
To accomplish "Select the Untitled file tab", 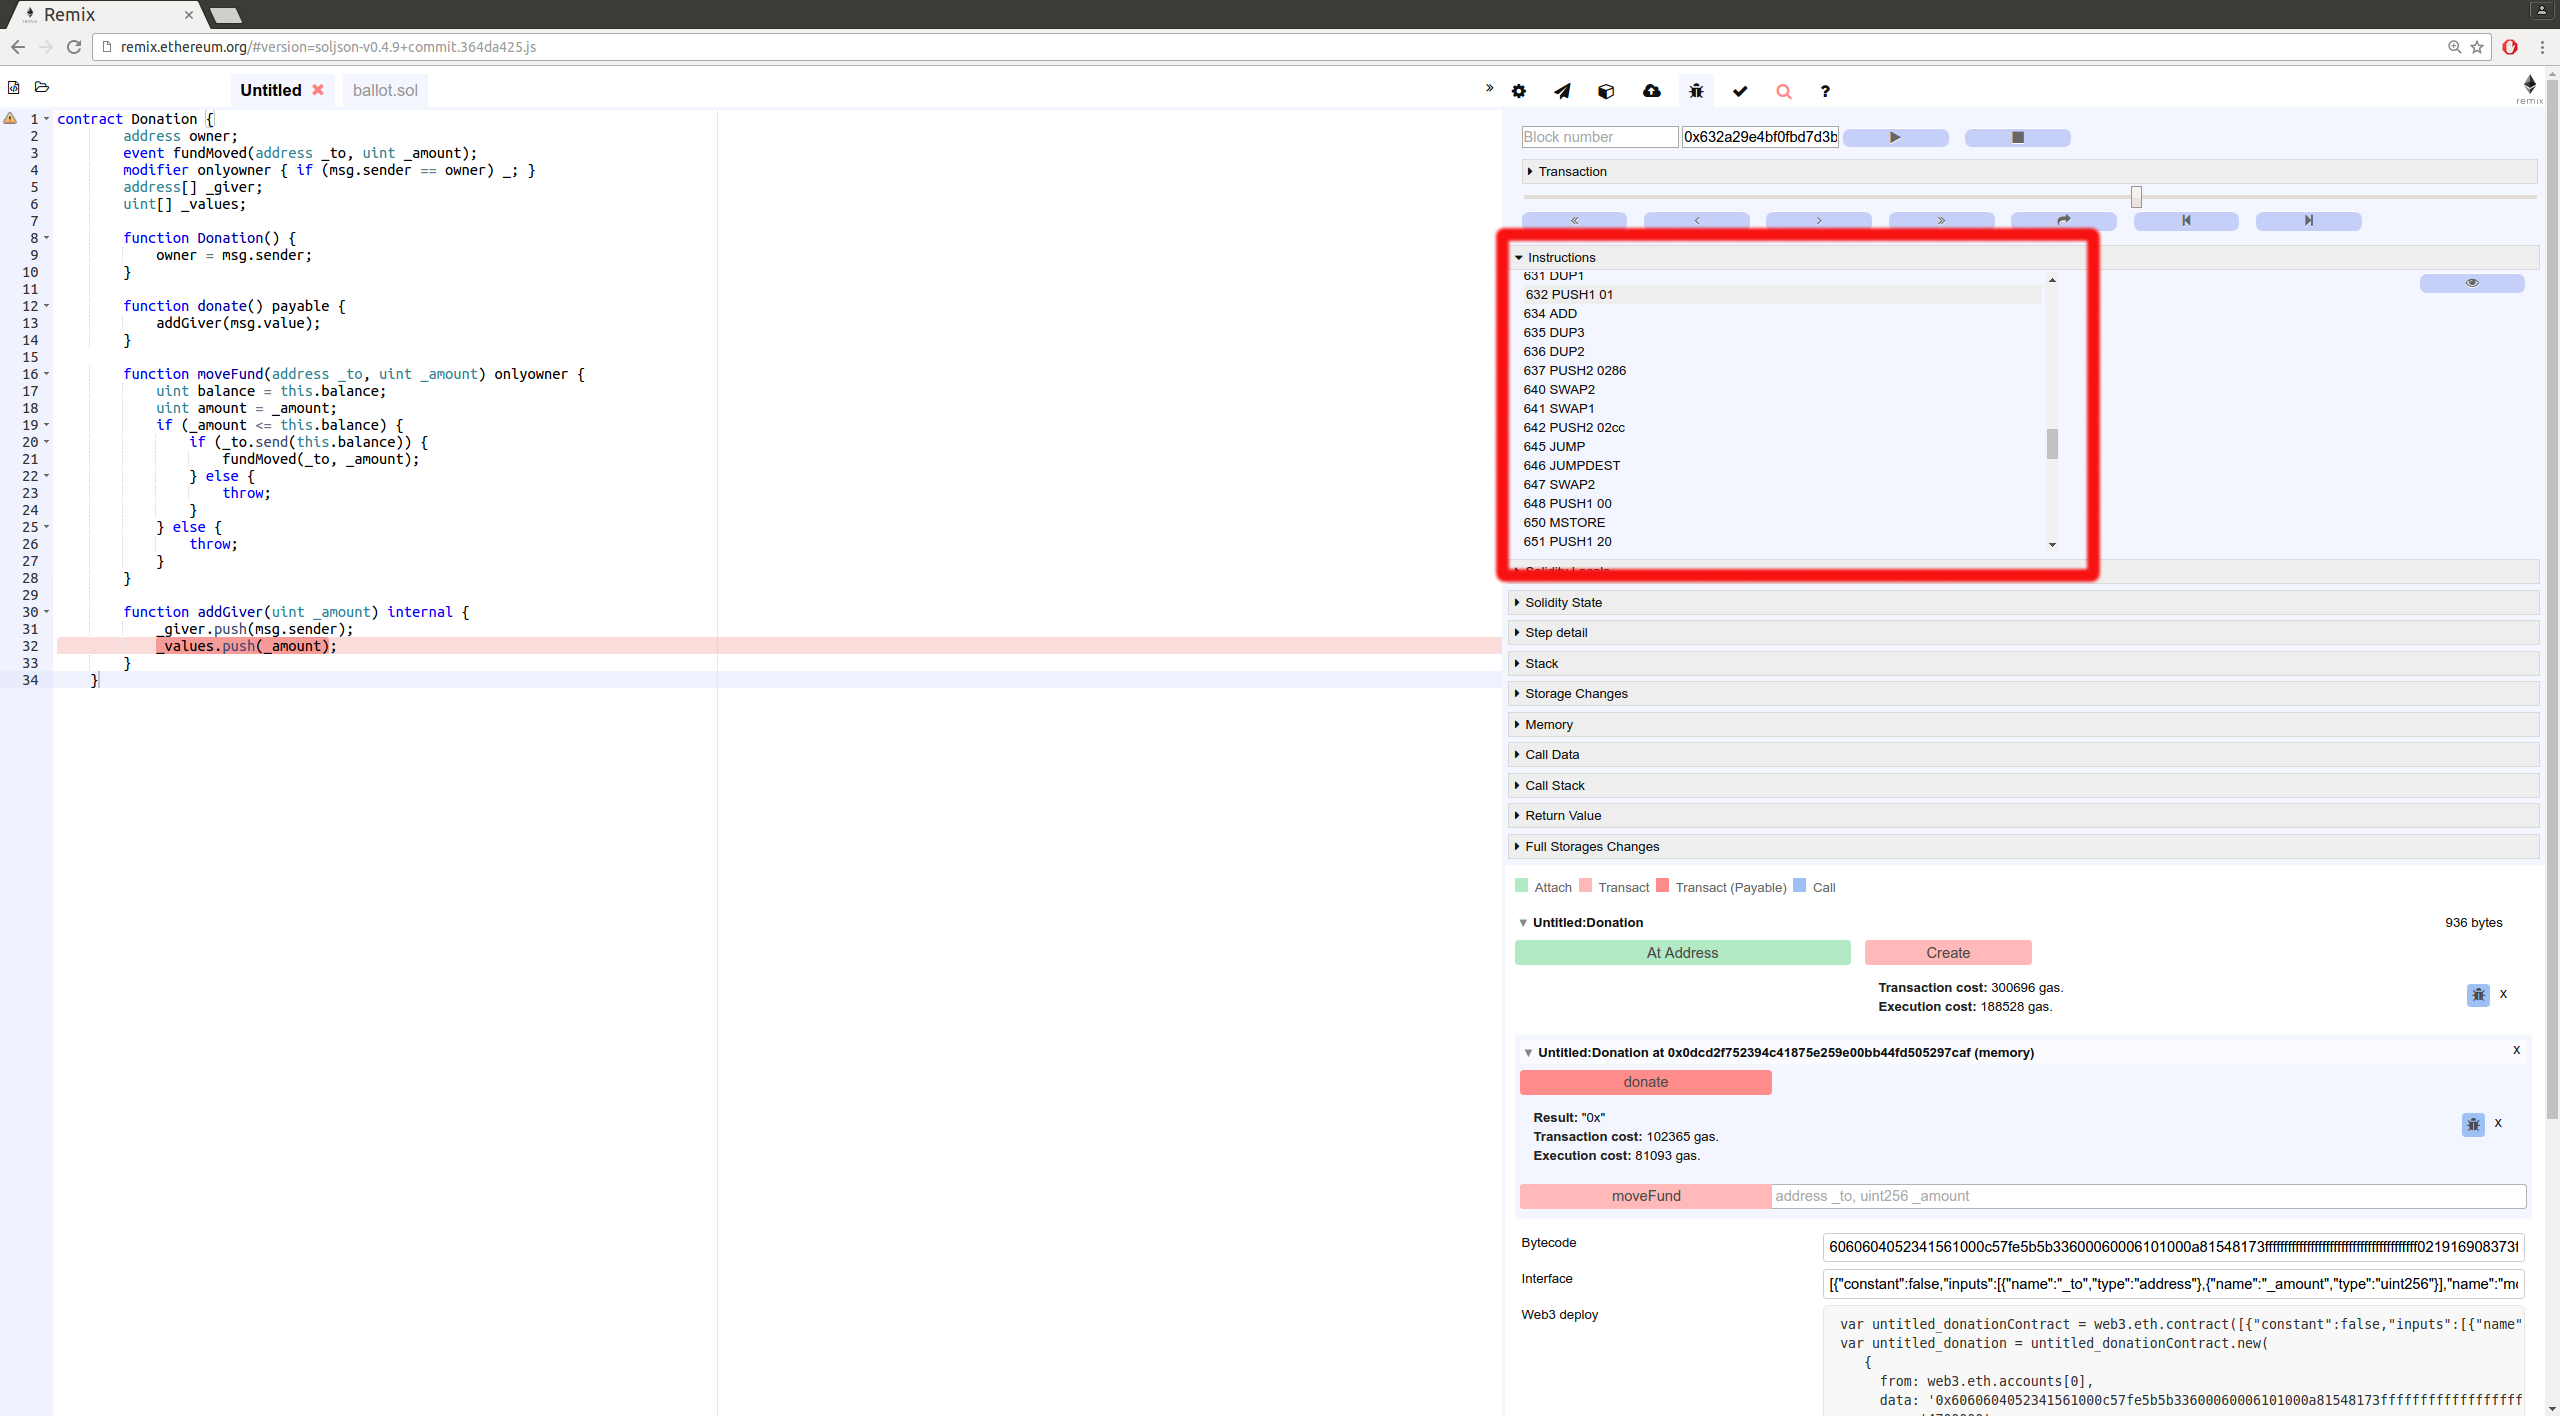I will coord(270,90).
